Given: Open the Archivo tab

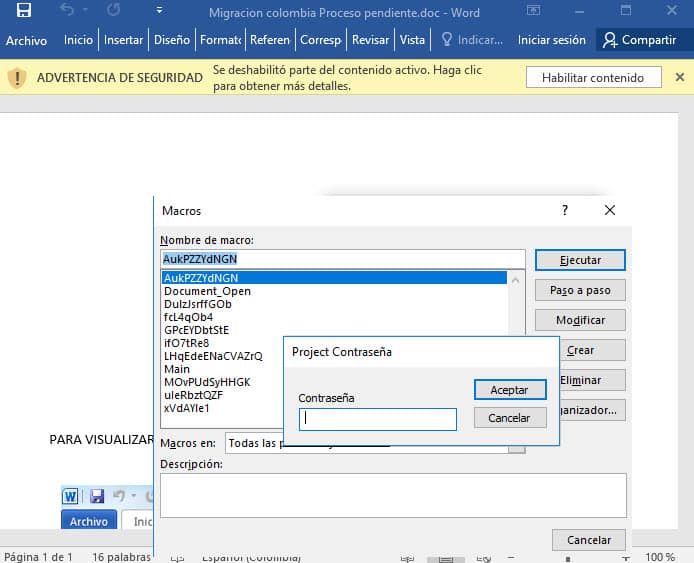Looking at the screenshot, I should coord(26,40).
